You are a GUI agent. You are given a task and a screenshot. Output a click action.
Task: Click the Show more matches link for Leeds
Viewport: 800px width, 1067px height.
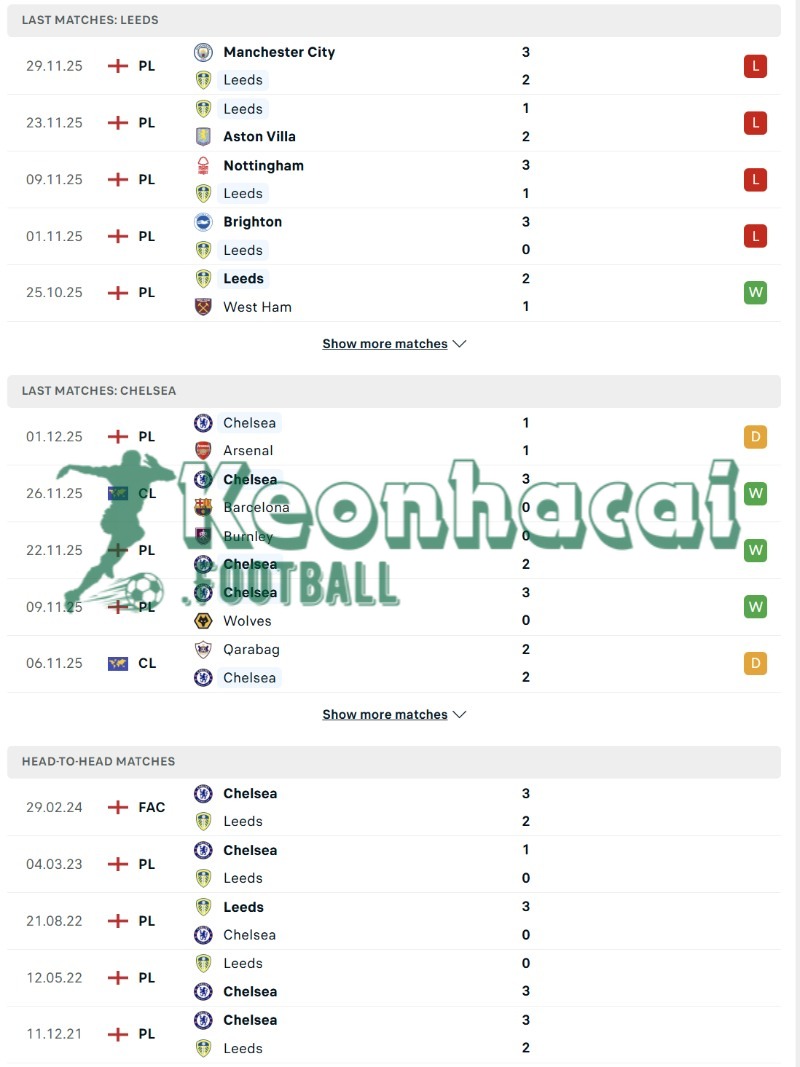click(385, 343)
